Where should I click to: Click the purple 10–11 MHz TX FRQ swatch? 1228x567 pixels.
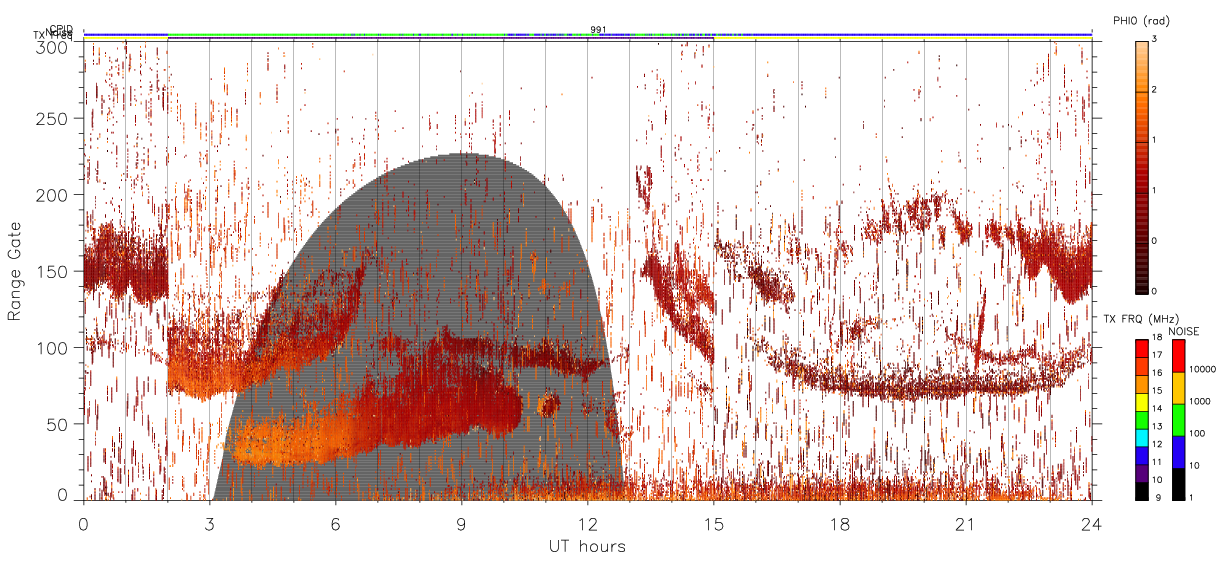tap(1142, 473)
